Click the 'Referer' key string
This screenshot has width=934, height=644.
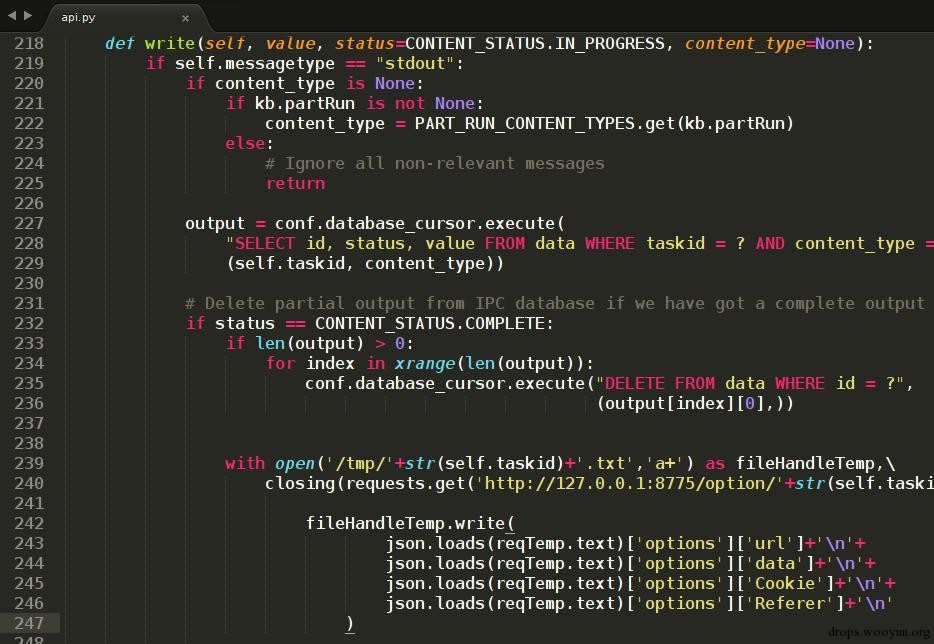click(790, 603)
